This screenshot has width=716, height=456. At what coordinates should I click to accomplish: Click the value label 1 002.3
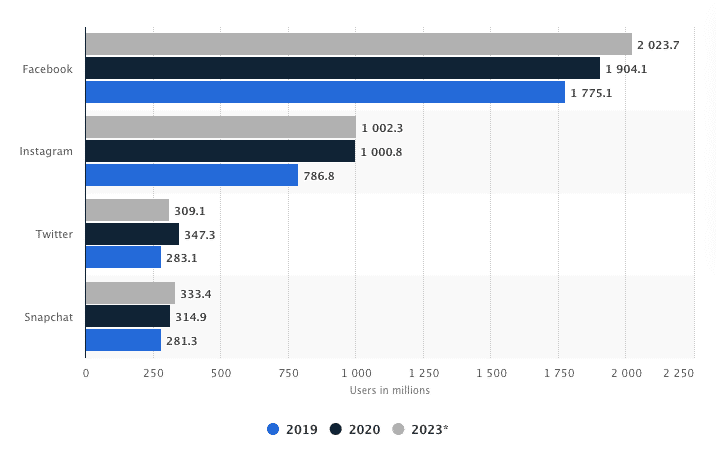point(382,128)
